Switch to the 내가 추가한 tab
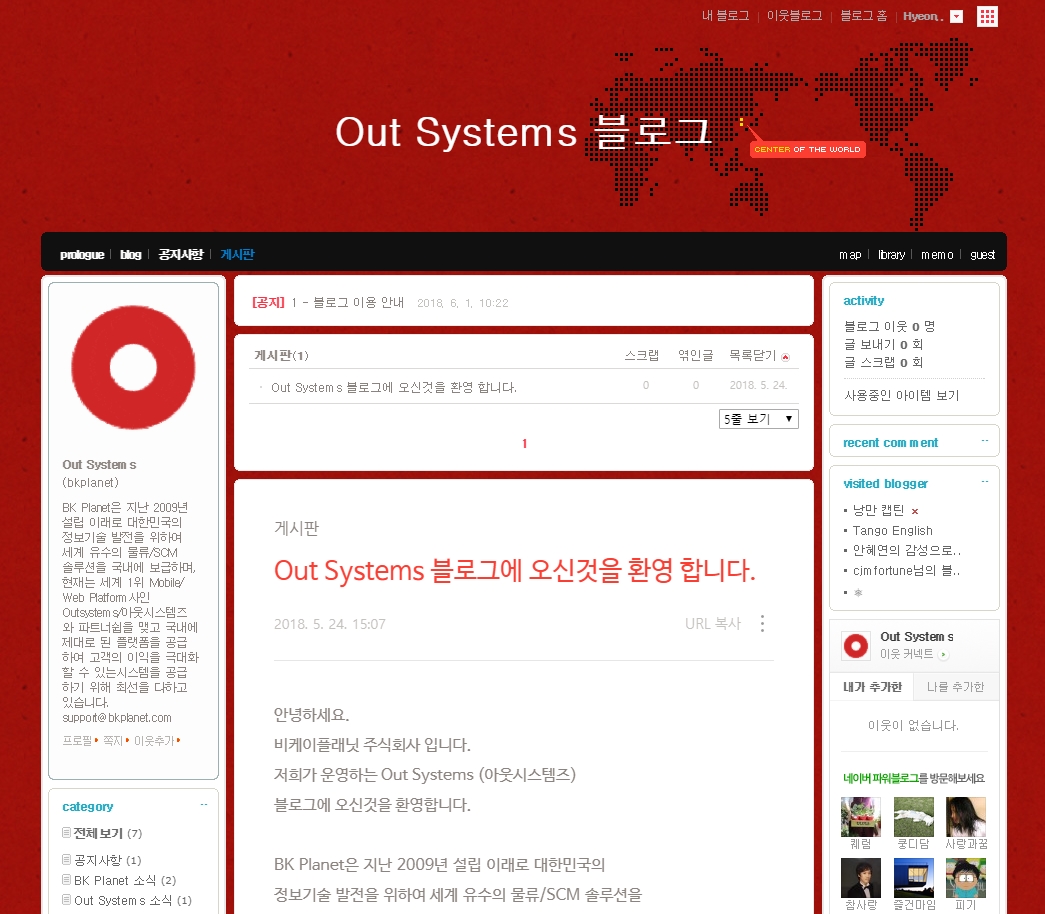Image resolution: width=1045 pixels, height=914 pixels. [872, 687]
